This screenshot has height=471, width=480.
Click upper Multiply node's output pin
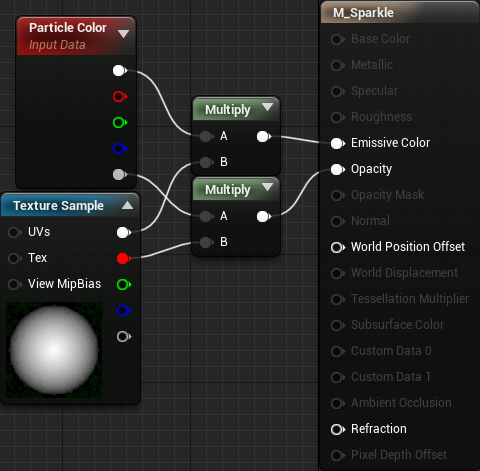click(264, 136)
